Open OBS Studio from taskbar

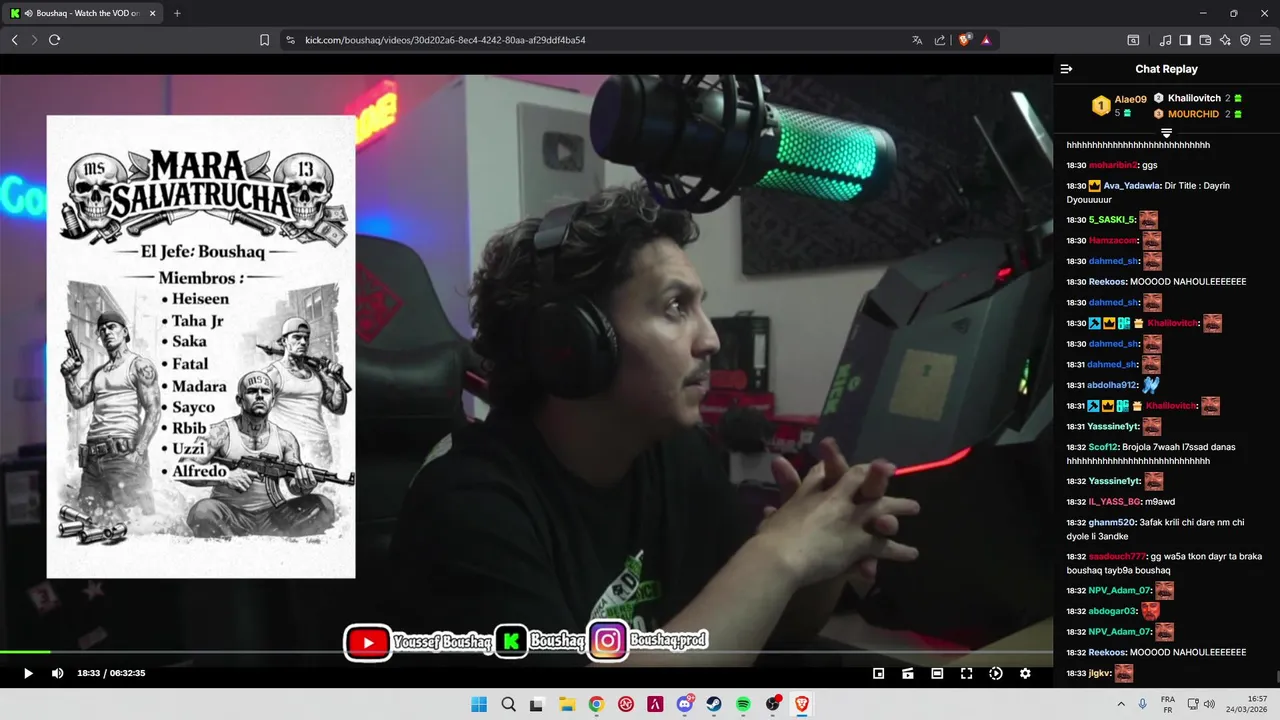point(773,704)
